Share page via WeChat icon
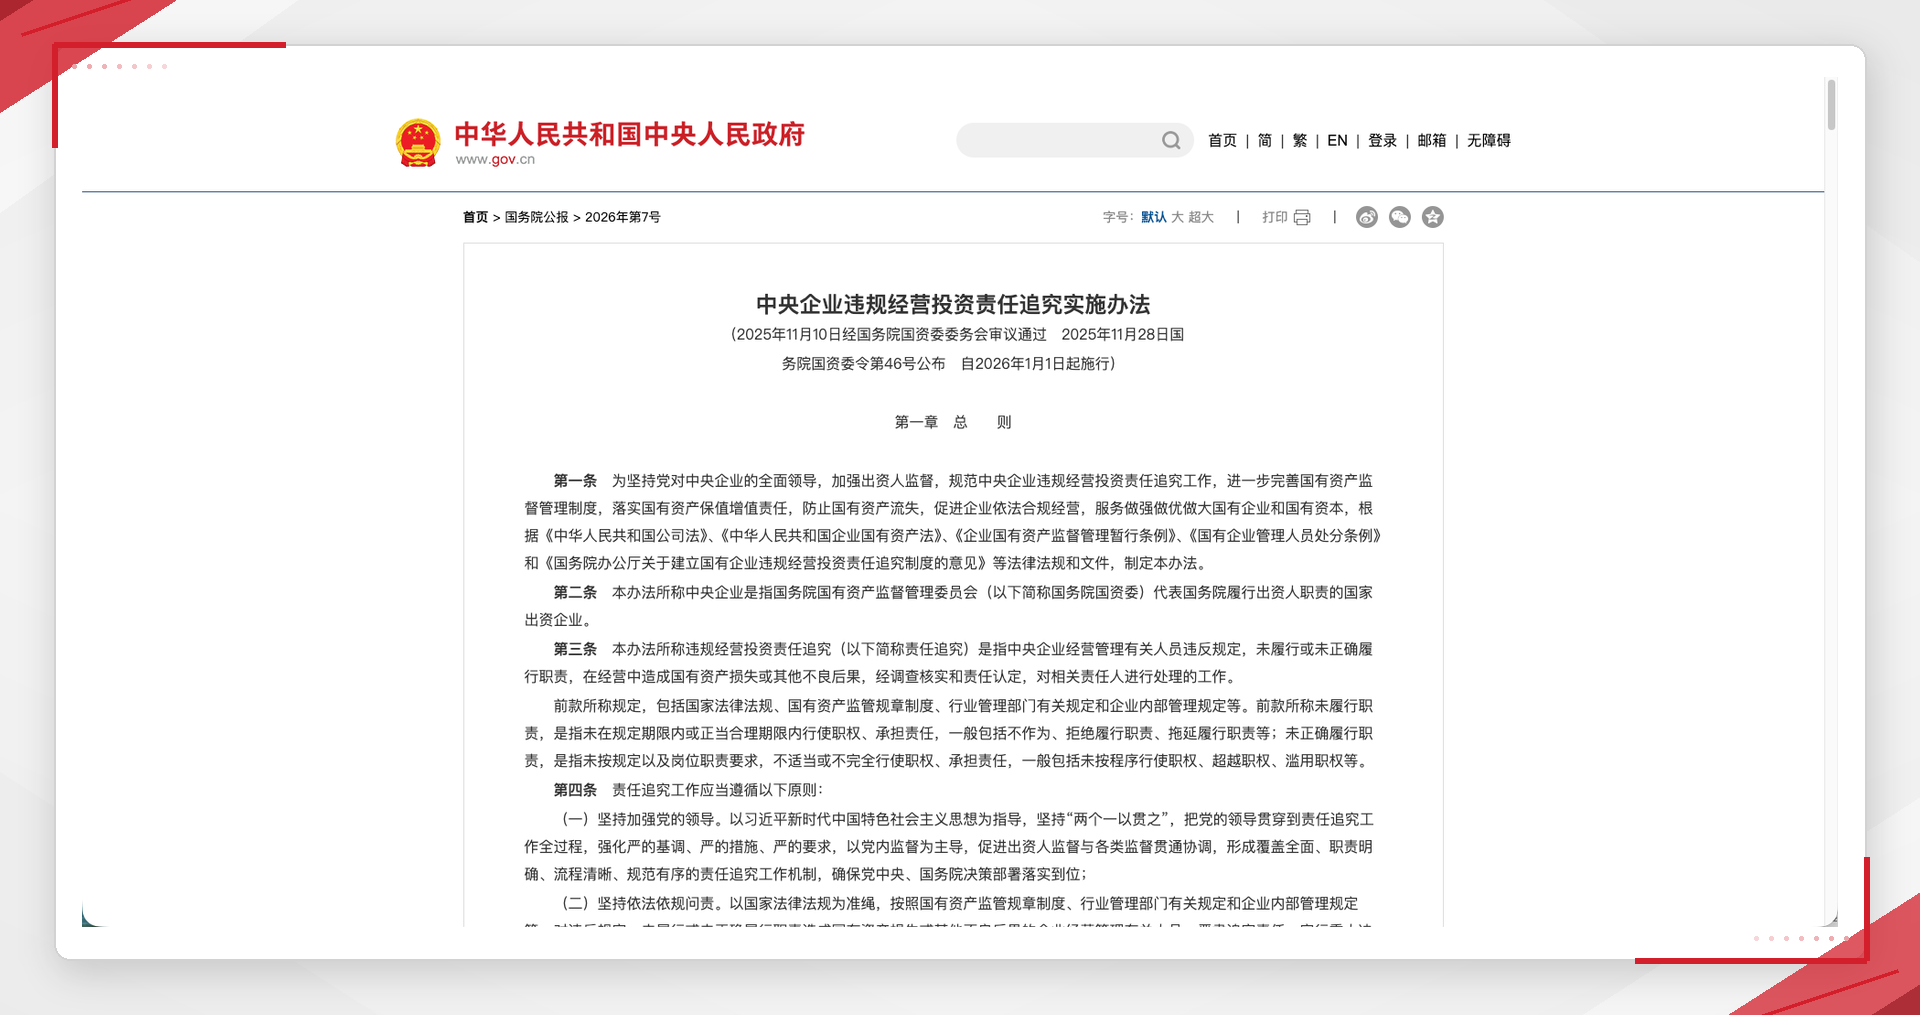1920x1015 pixels. coord(1400,217)
